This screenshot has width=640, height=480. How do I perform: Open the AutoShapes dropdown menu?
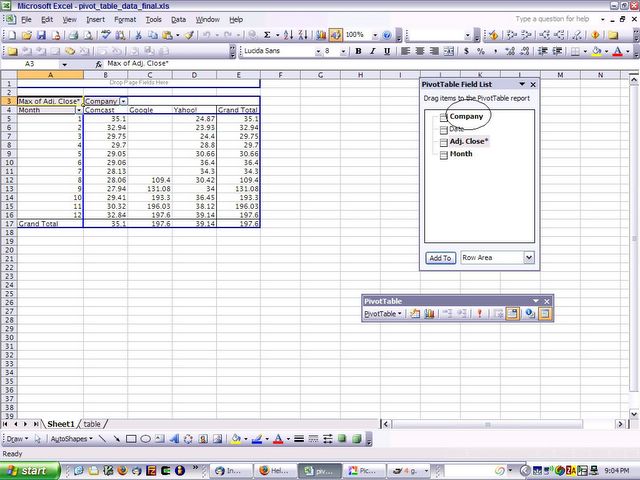(71, 439)
